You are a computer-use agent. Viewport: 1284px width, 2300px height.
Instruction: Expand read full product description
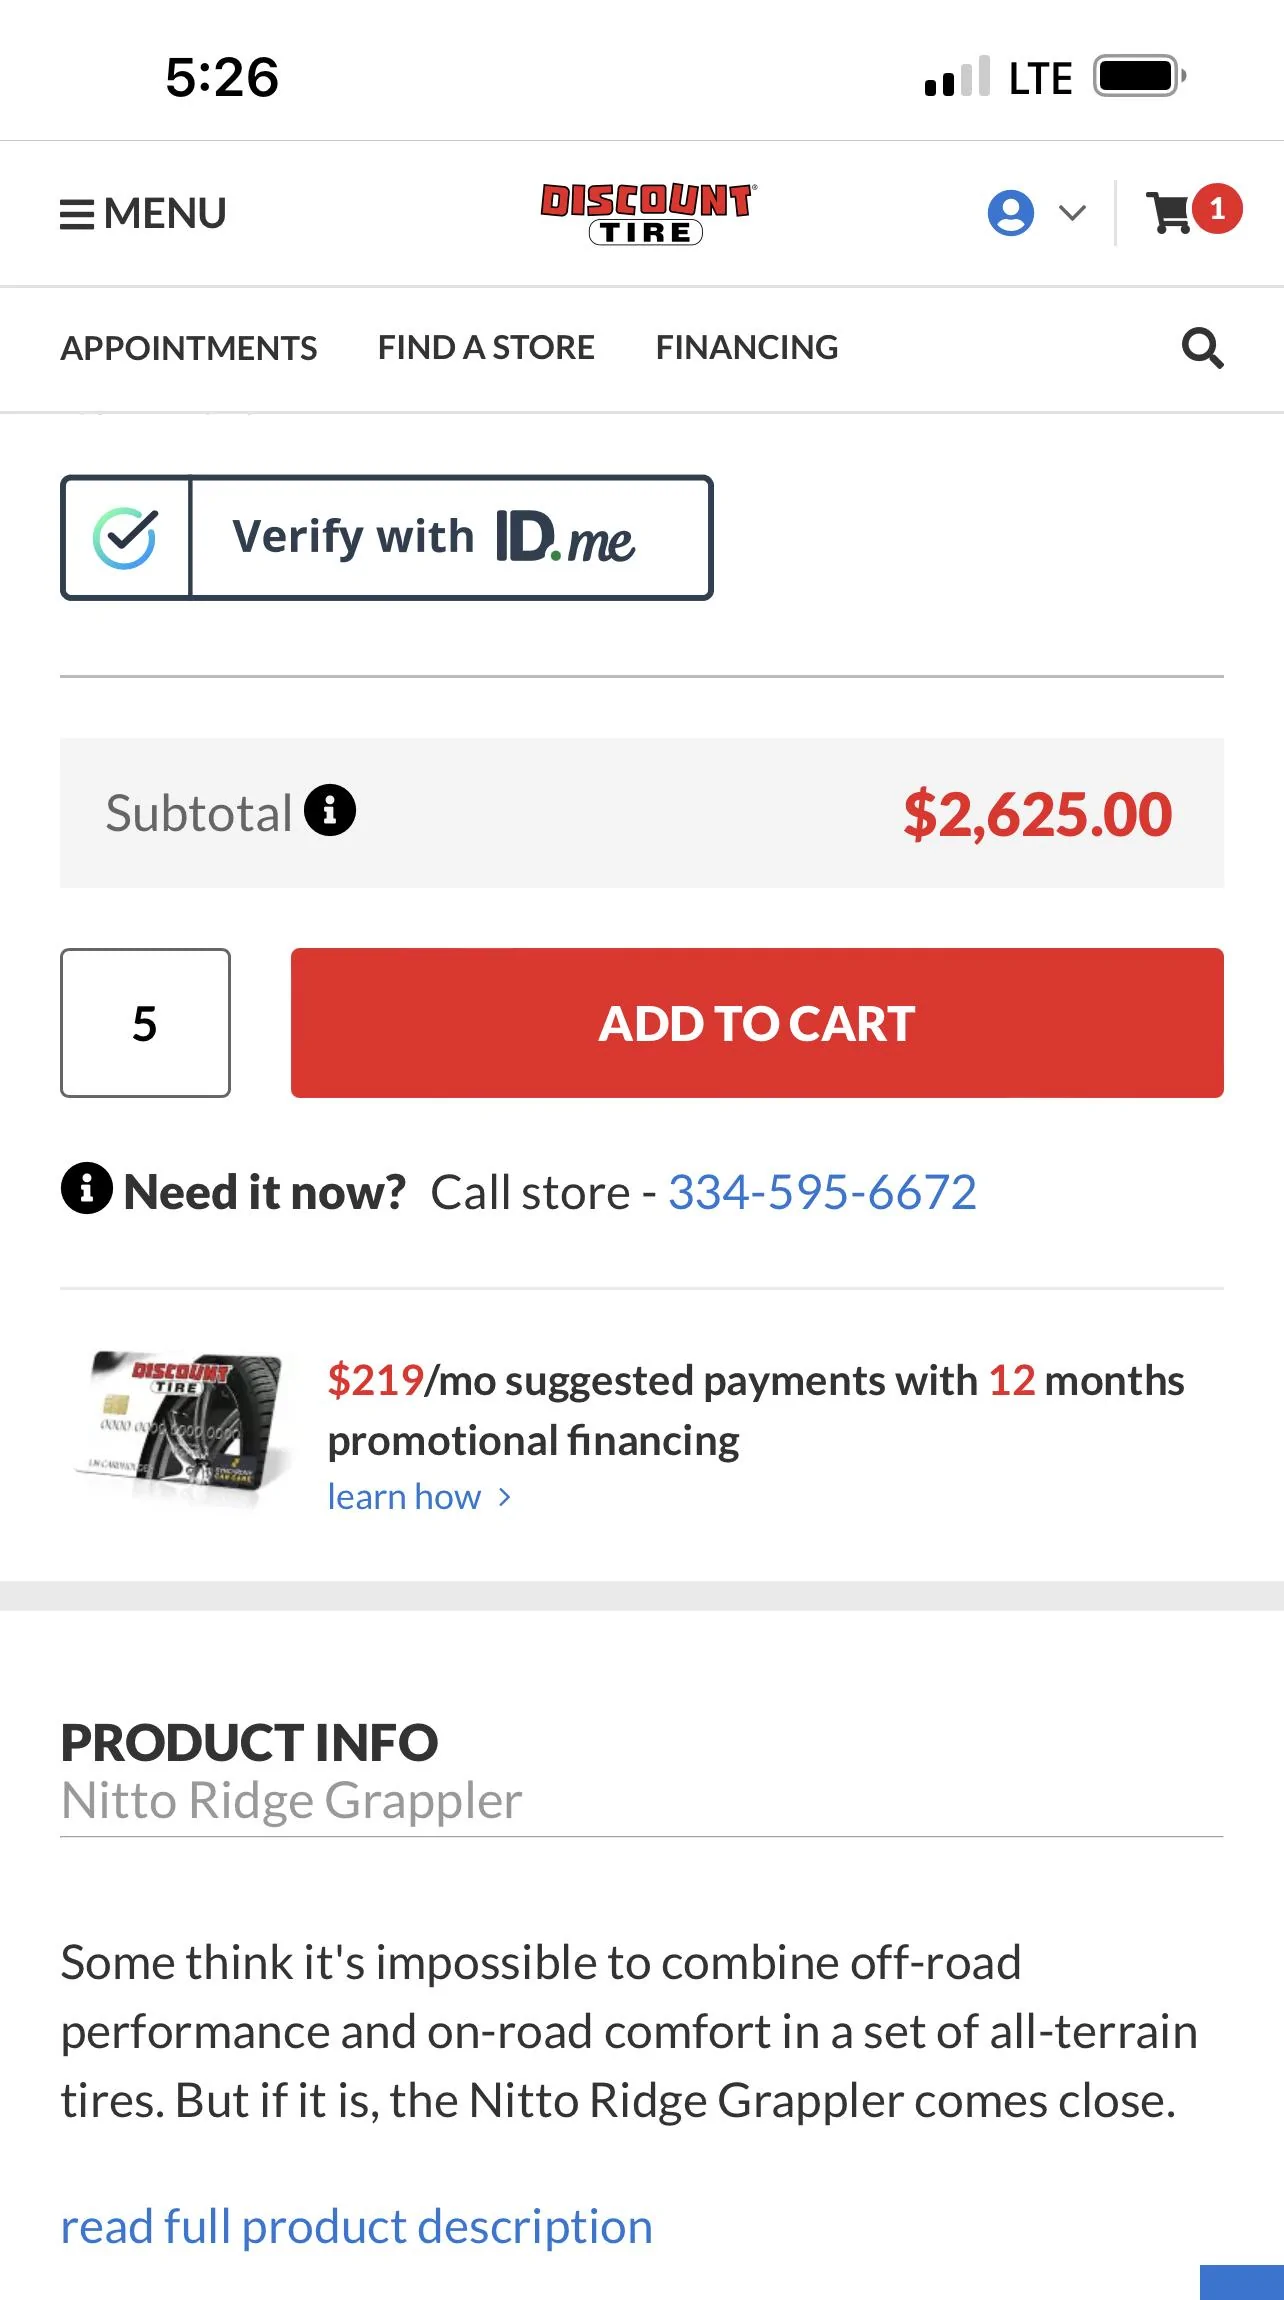coord(356,2227)
